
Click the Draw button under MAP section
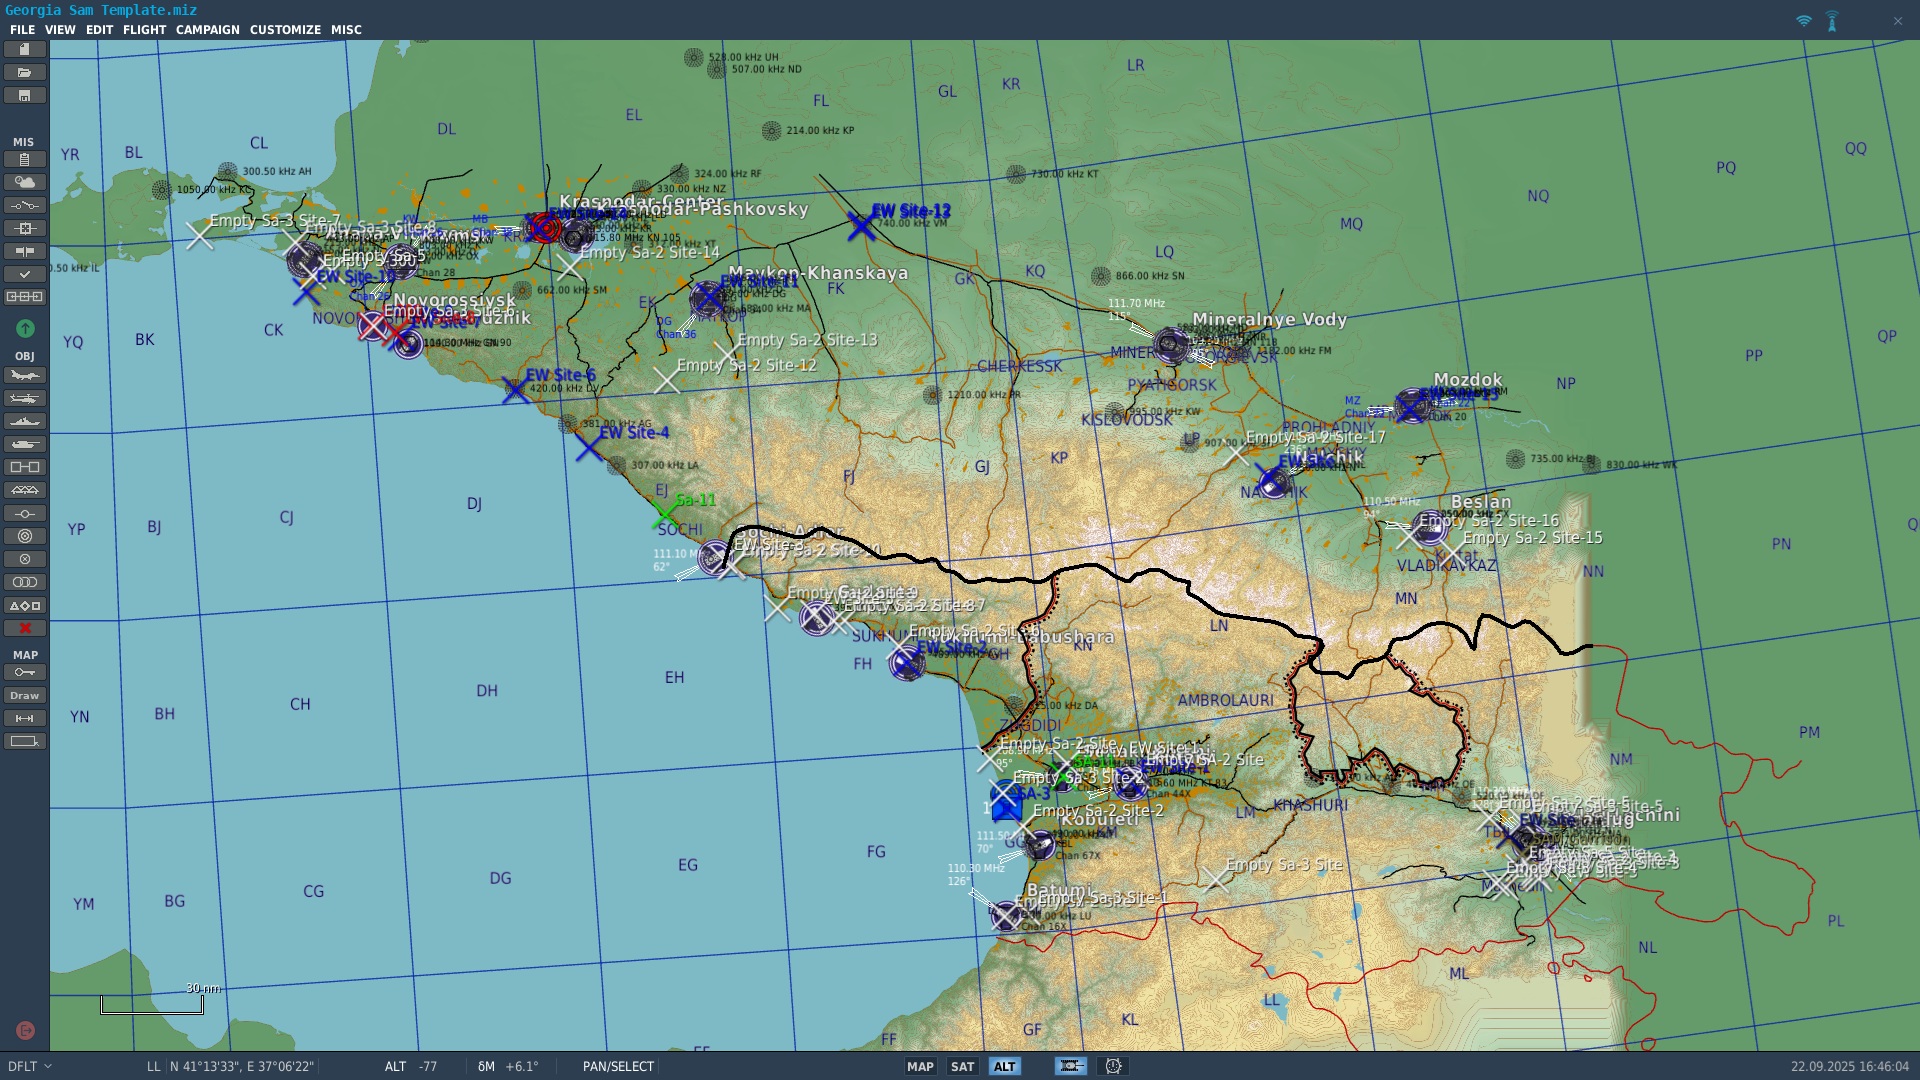tap(25, 695)
